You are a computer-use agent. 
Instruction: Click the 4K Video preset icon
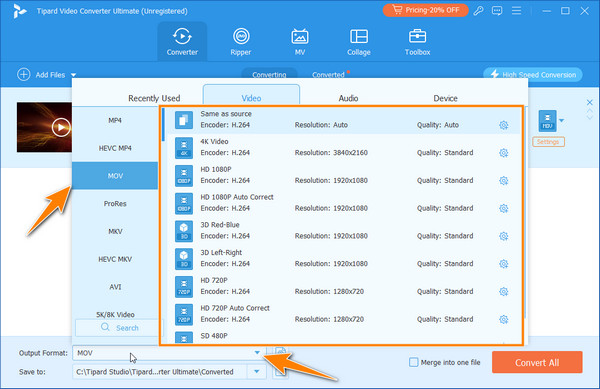184,148
